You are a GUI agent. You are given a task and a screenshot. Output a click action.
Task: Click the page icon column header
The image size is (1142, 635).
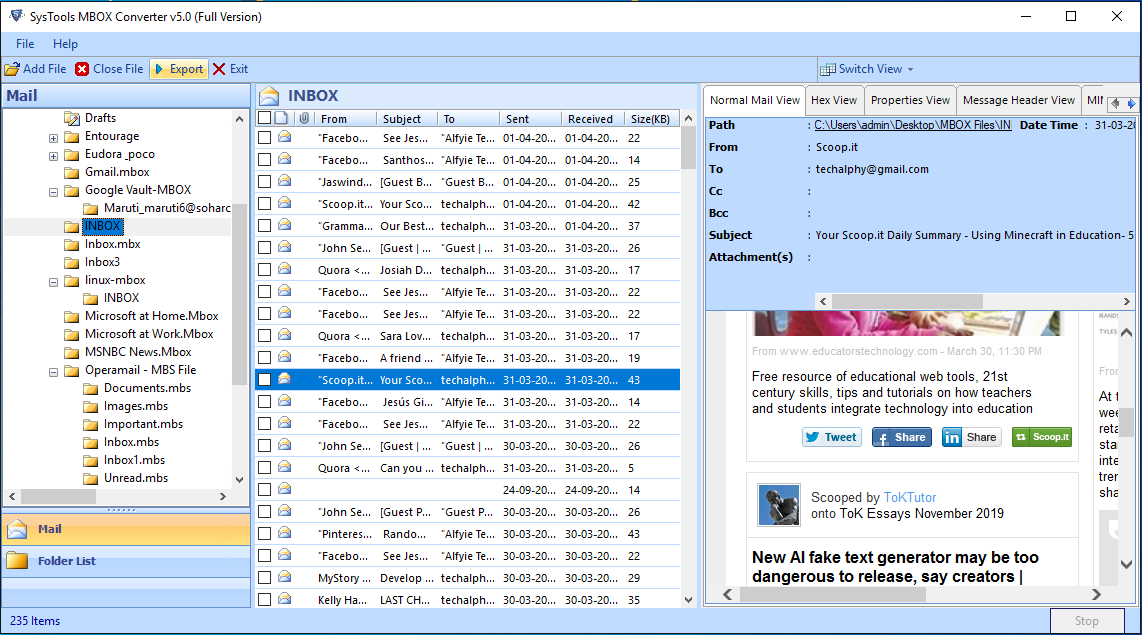pyautogui.click(x=281, y=118)
